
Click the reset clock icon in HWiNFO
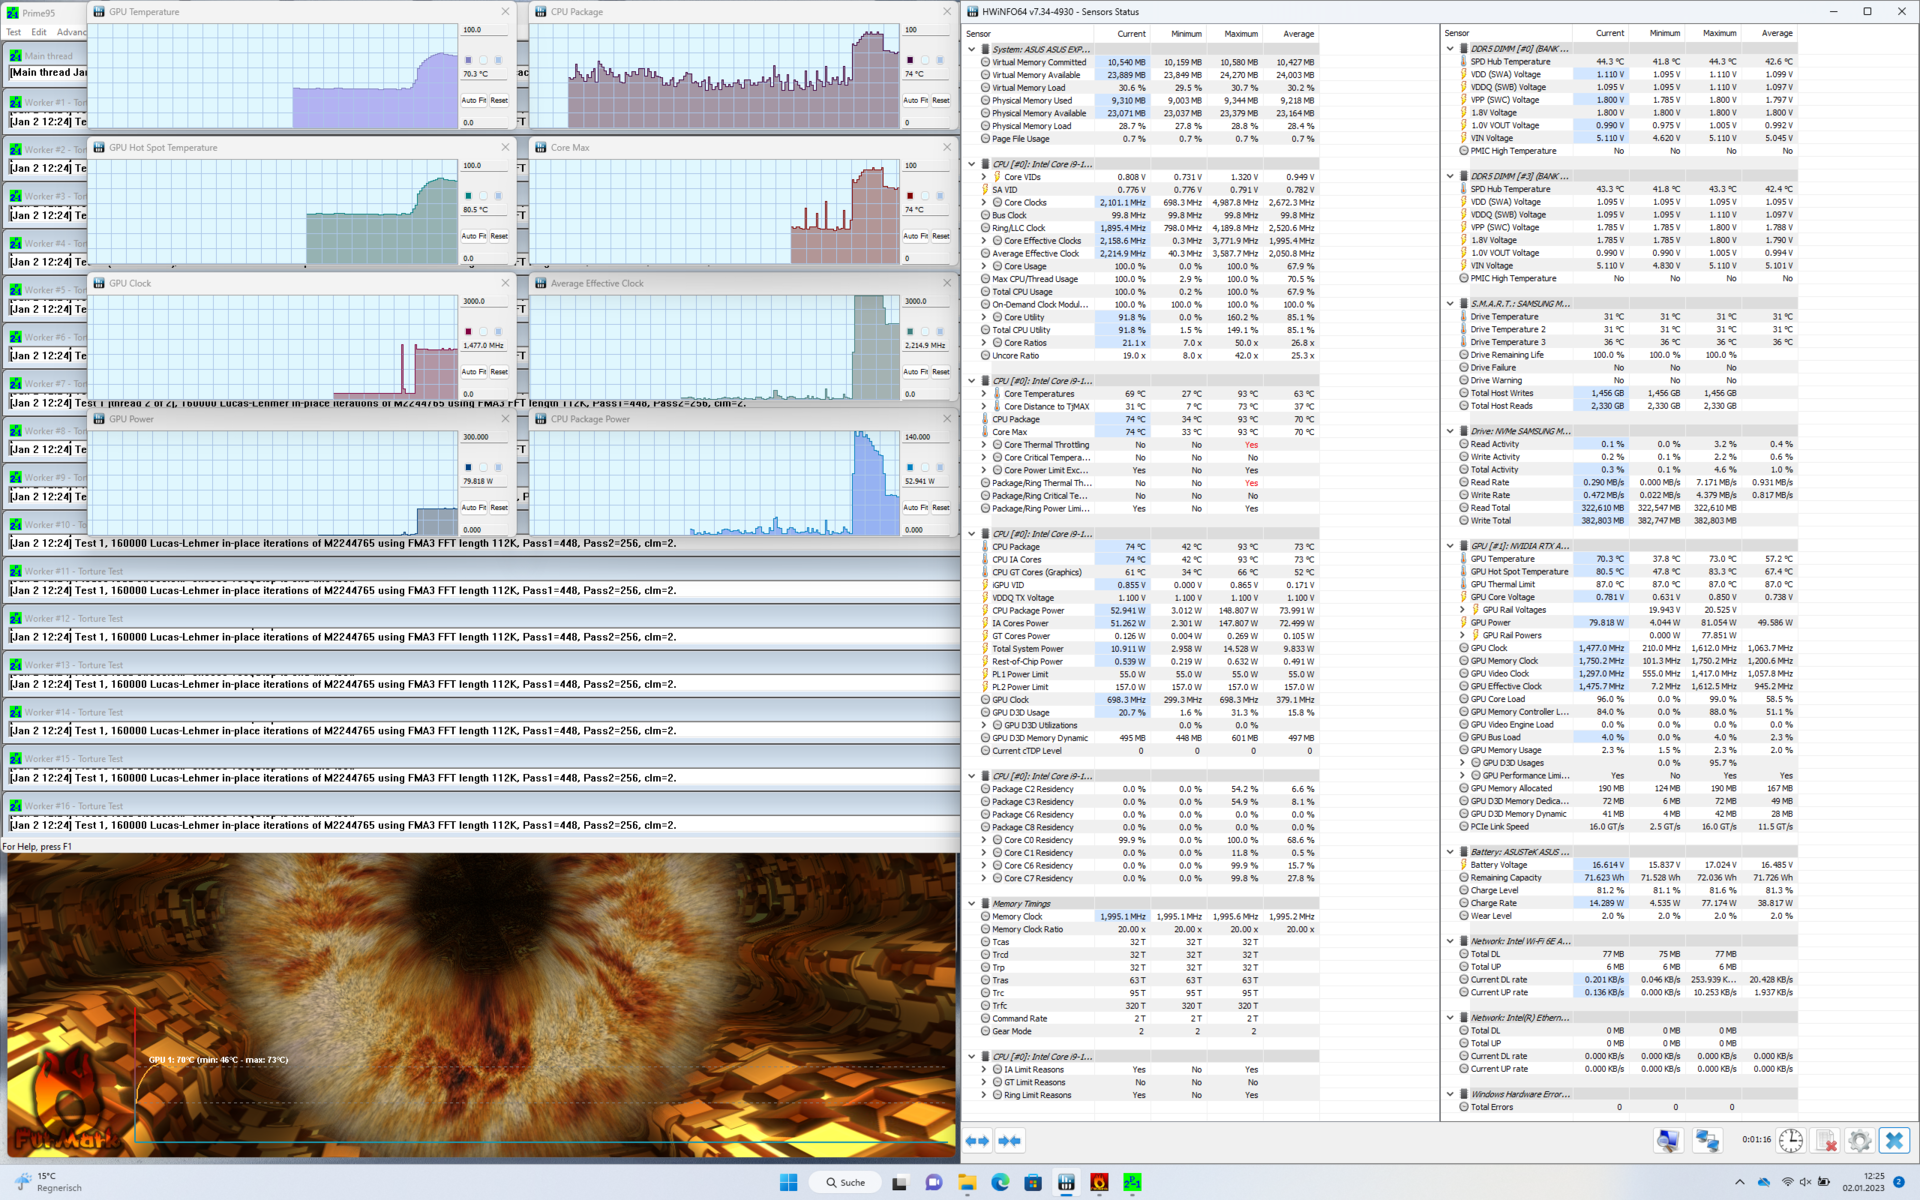(x=1790, y=1141)
